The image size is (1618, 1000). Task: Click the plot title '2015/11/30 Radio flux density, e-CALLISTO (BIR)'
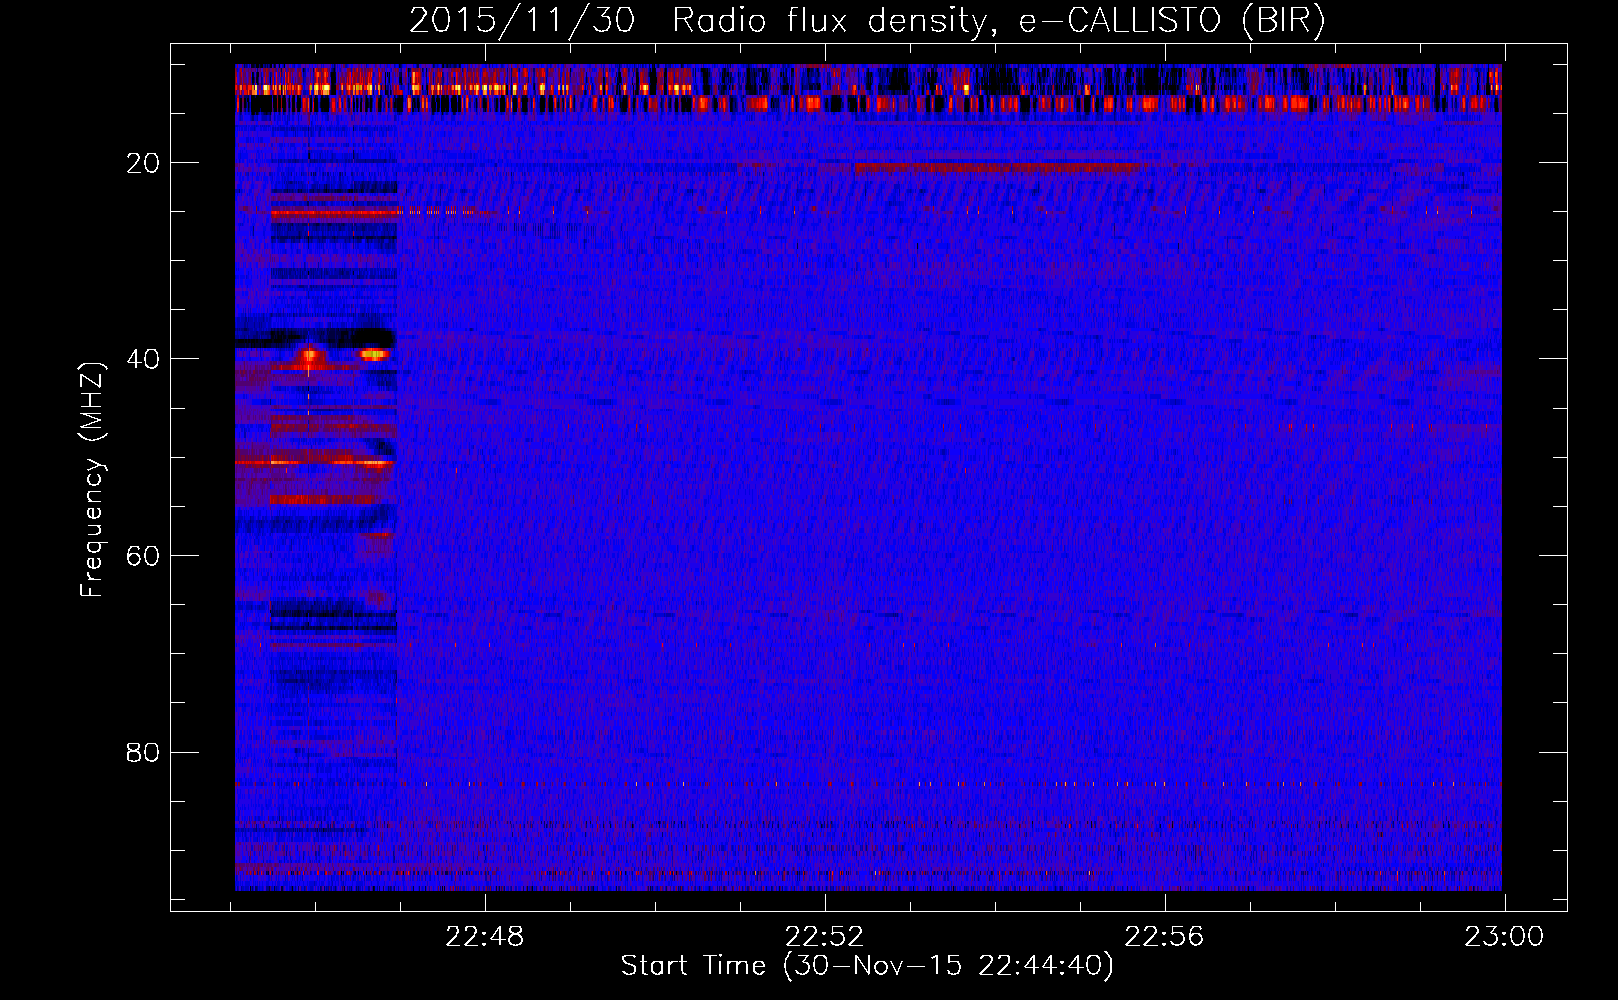867,21
